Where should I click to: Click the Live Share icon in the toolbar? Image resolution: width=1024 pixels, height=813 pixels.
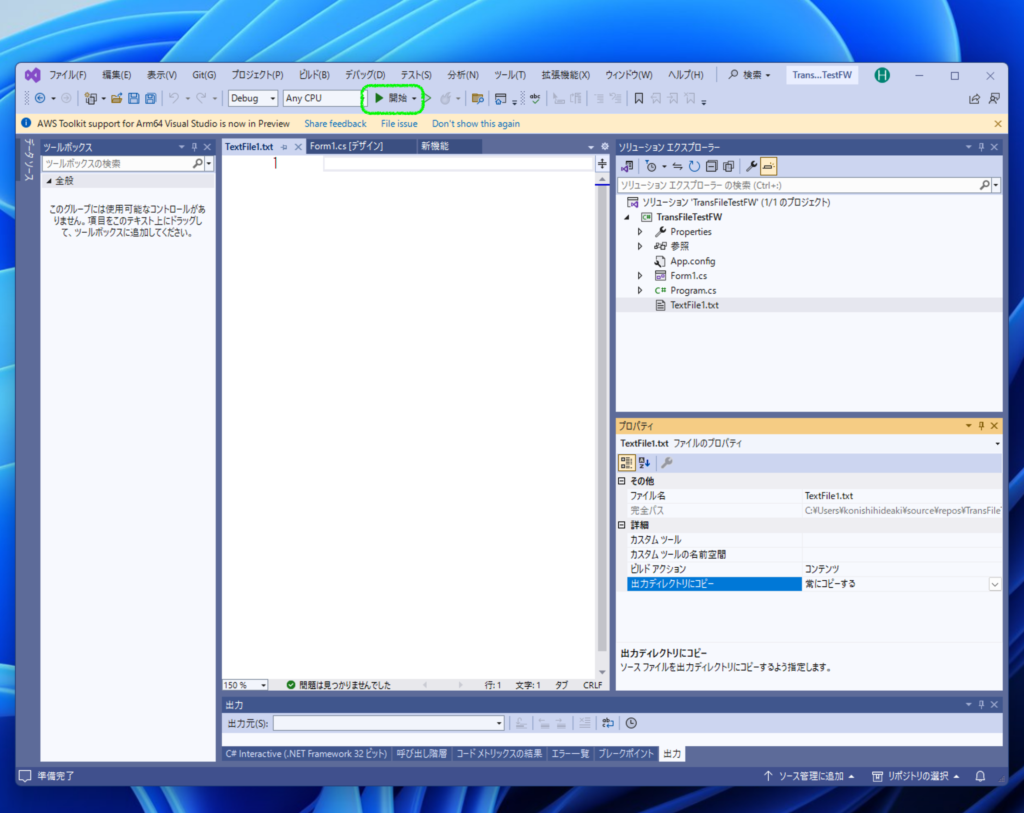point(974,99)
